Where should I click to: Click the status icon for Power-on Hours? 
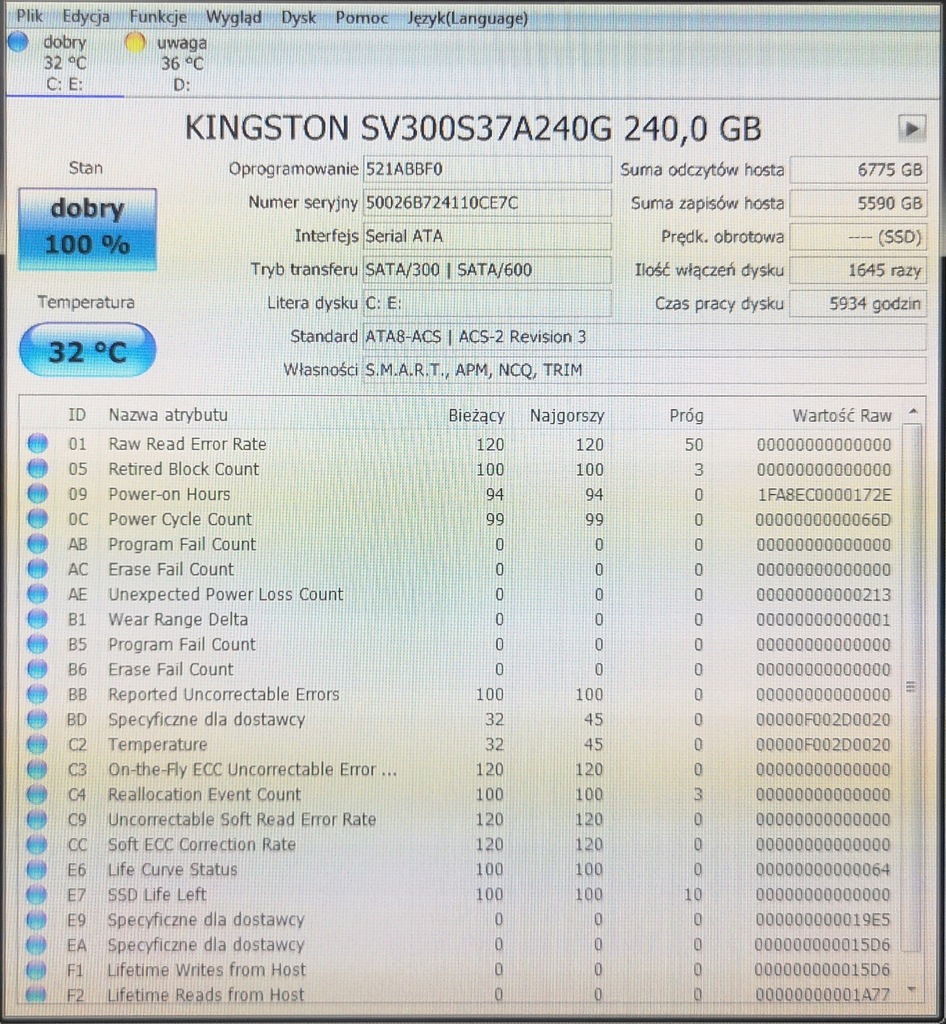pos(38,494)
